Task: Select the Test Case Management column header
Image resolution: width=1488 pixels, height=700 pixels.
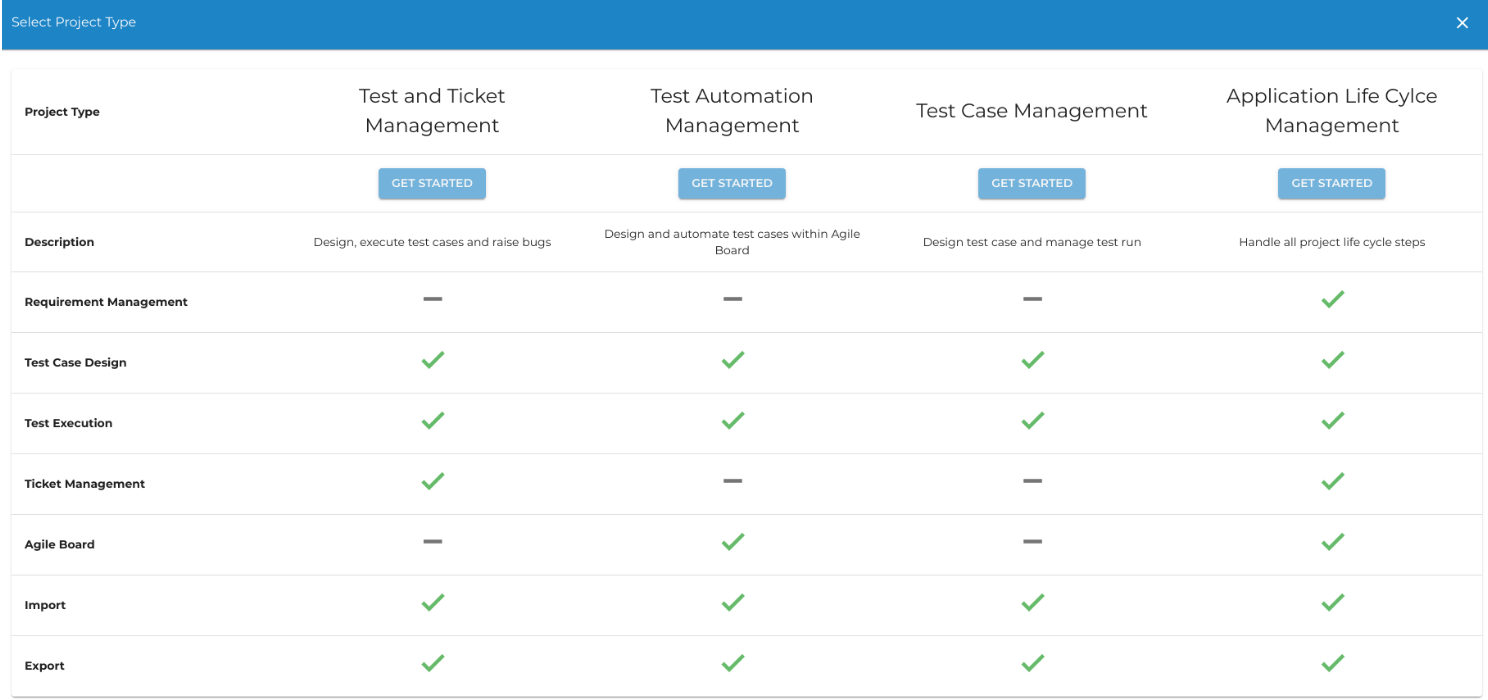Action: pyautogui.click(x=1031, y=111)
